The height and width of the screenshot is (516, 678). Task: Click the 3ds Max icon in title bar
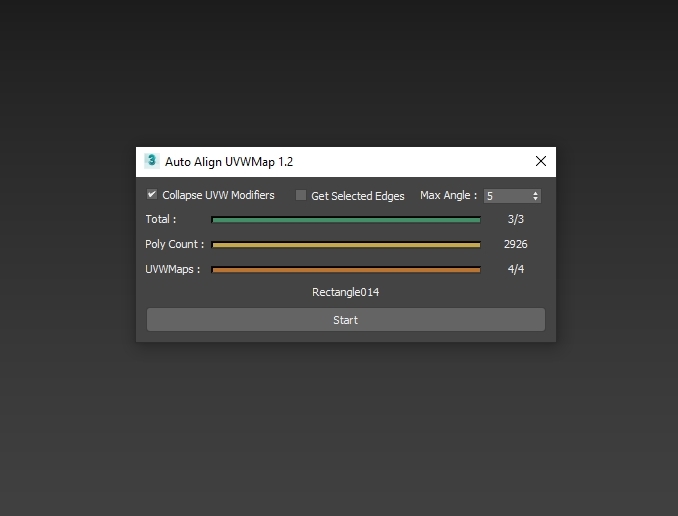(x=152, y=161)
